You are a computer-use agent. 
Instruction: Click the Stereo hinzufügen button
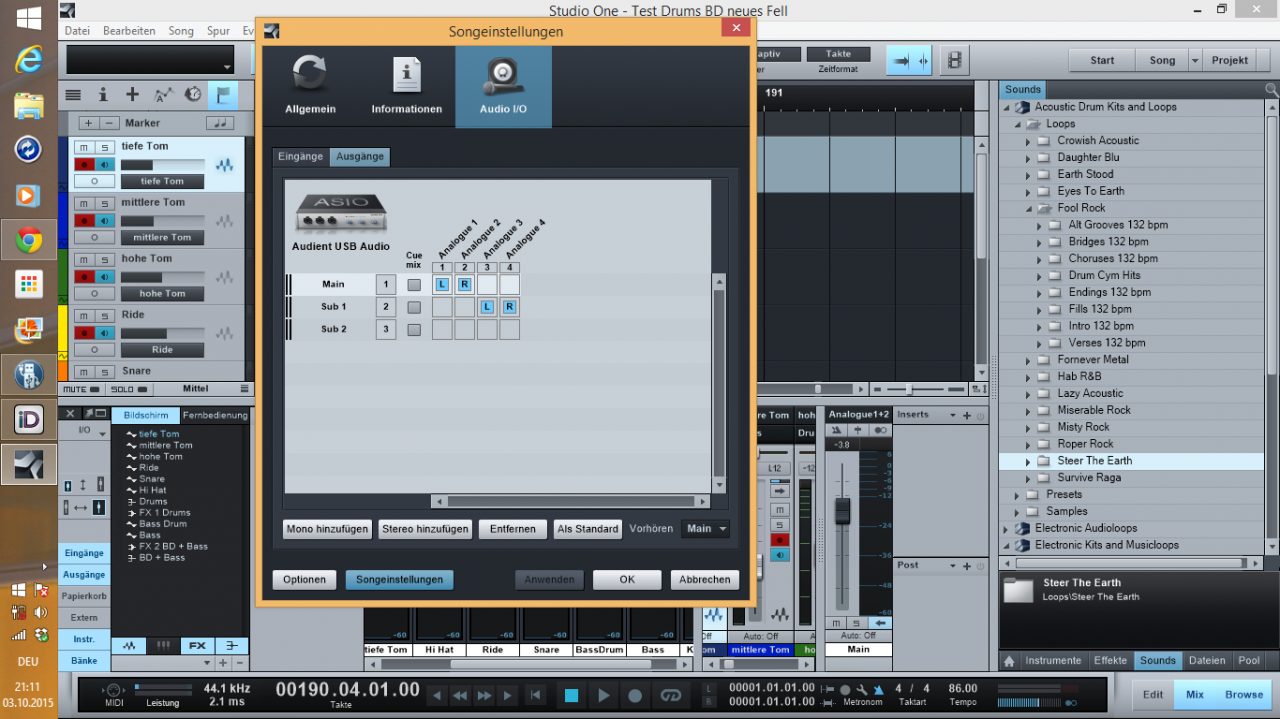pyautogui.click(x=425, y=529)
